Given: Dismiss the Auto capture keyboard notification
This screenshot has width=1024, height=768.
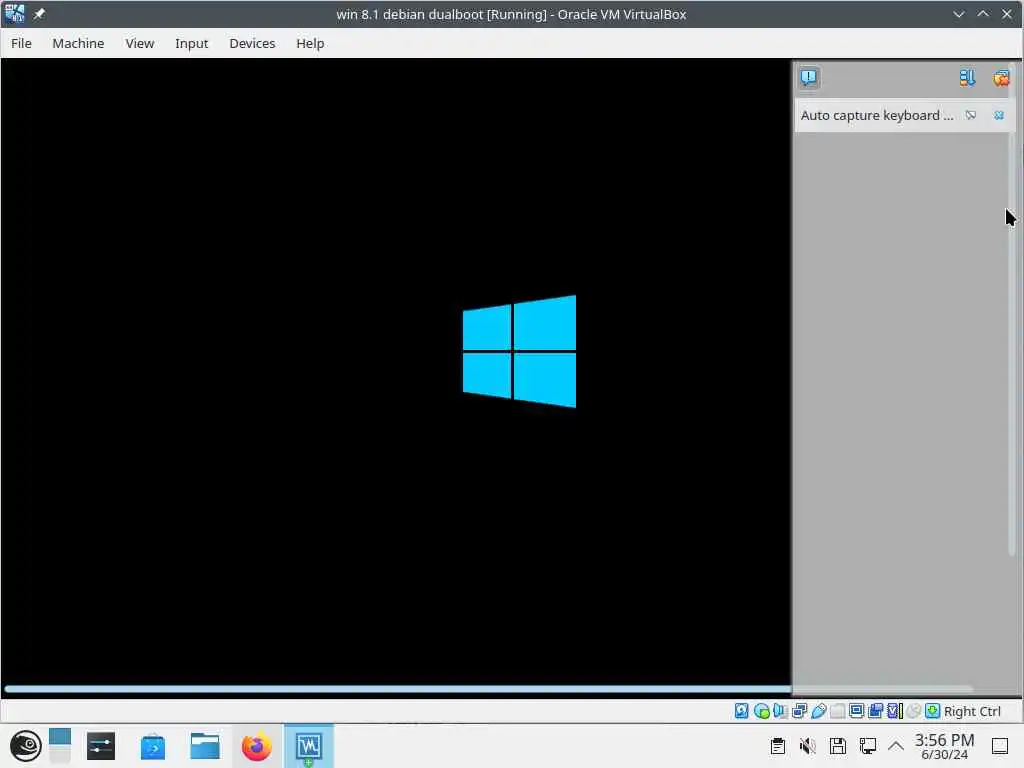Looking at the screenshot, I should (999, 116).
